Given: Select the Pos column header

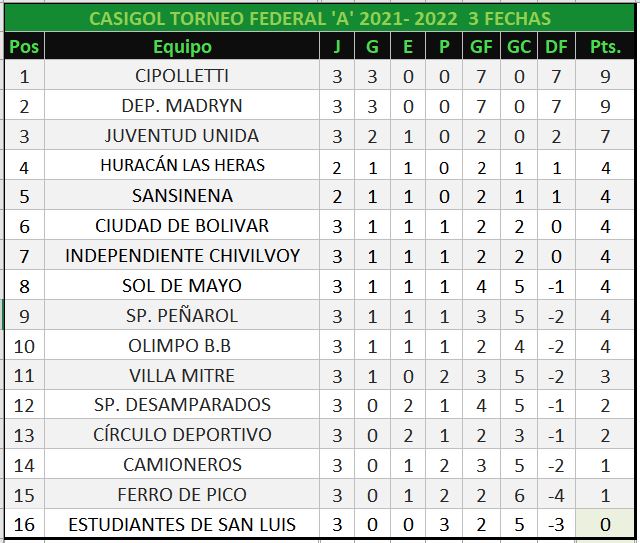Looking at the screenshot, I should click(24, 46).
